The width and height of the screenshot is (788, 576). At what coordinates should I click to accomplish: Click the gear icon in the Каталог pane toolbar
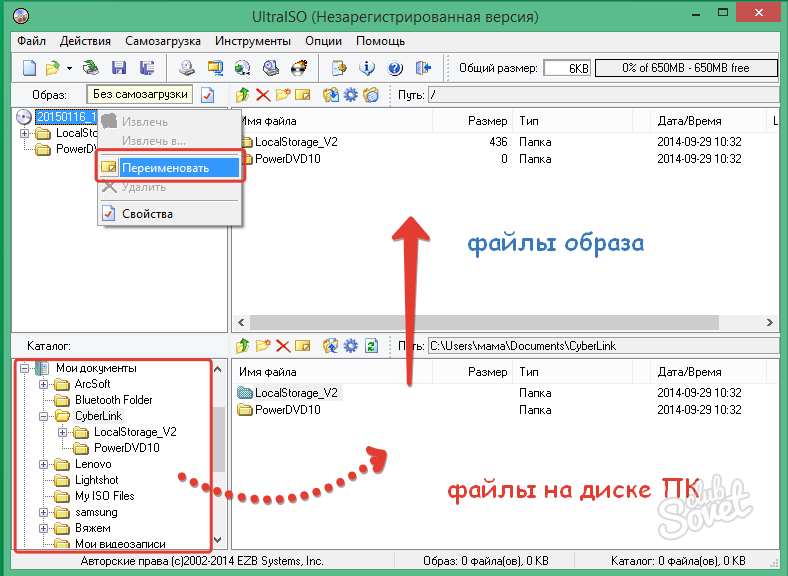350,346
